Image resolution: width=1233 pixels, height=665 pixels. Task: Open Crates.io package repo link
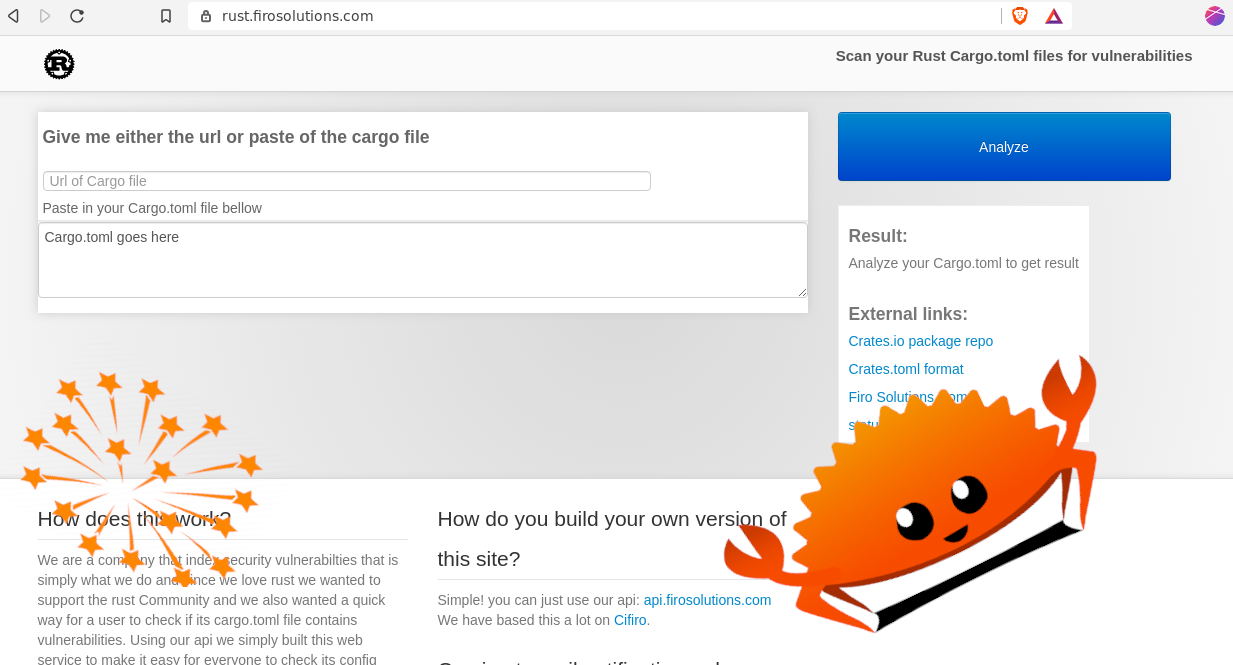click(921, 341)
